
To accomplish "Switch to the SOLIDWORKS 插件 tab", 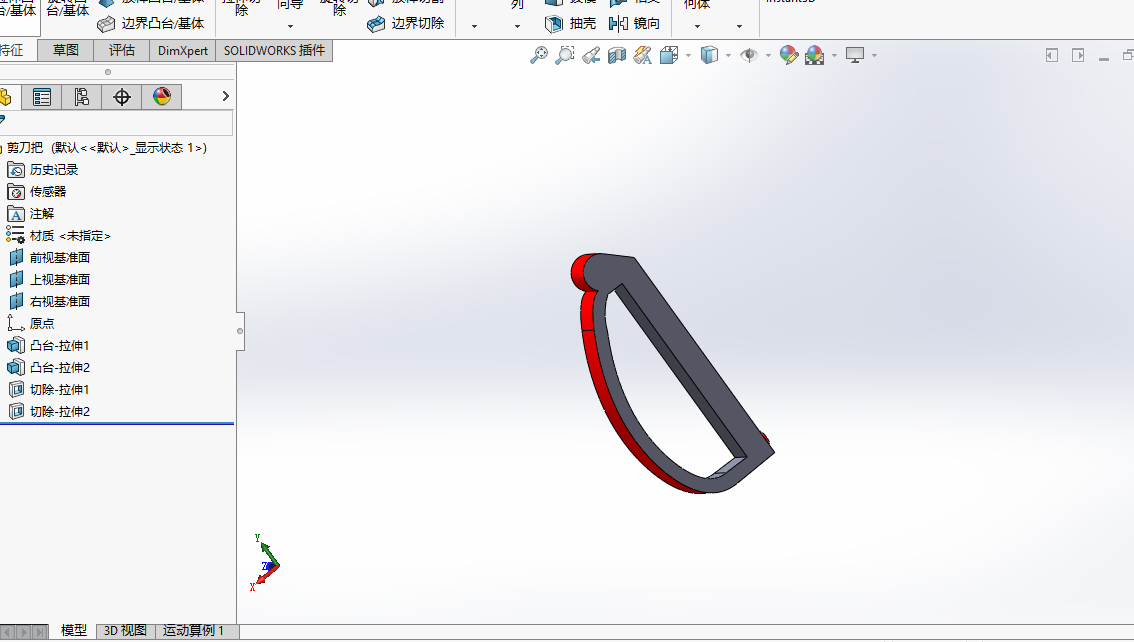I will pos(274,50).
